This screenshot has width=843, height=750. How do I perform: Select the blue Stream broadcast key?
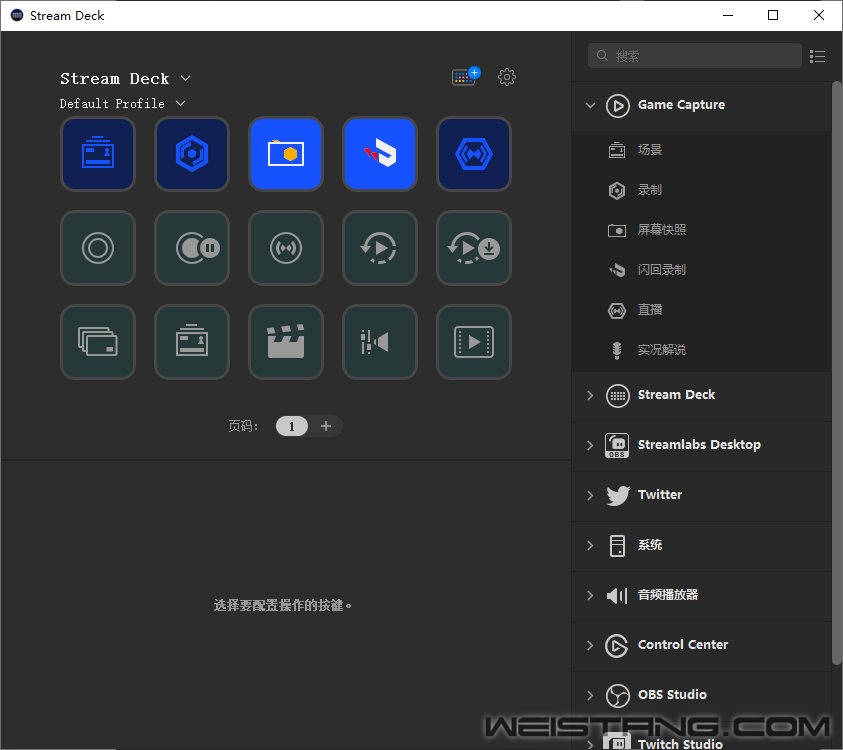(x=474, y=154)
